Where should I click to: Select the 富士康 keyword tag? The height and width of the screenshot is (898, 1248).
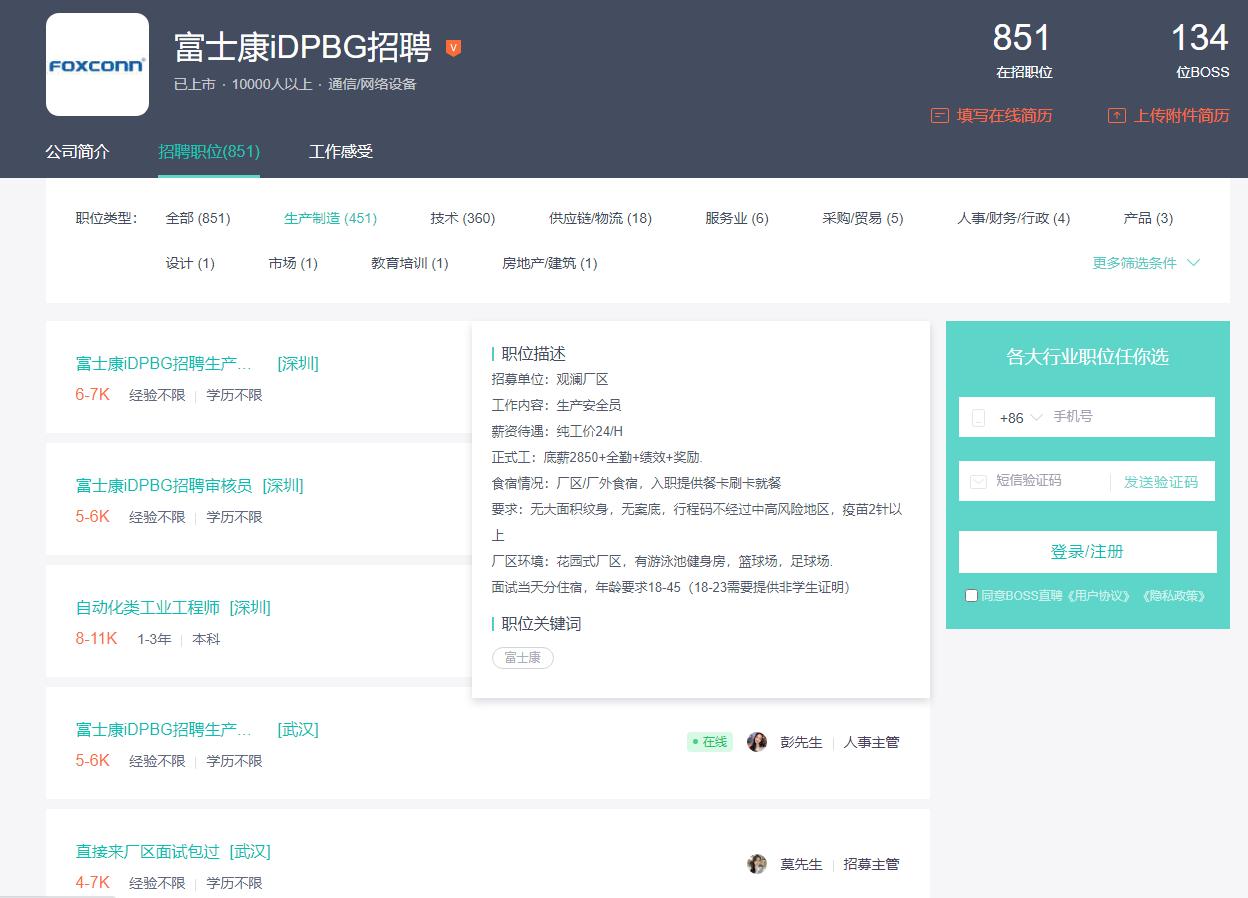point(523,658)
